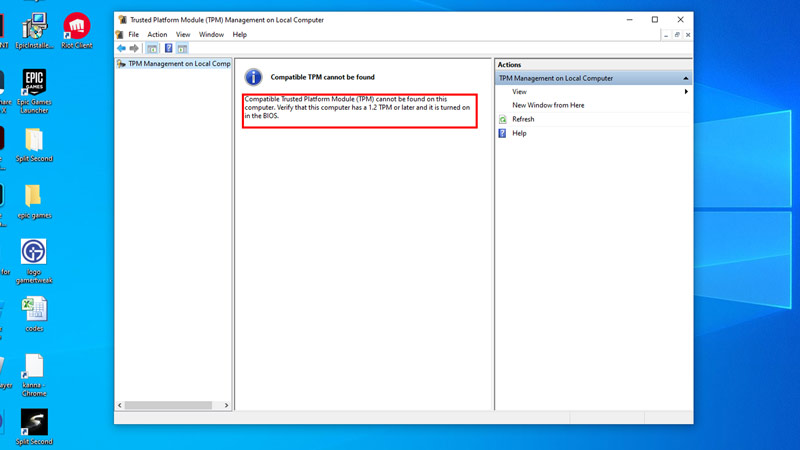Click the blue Help toolbar icon

(x=168, y=48)
